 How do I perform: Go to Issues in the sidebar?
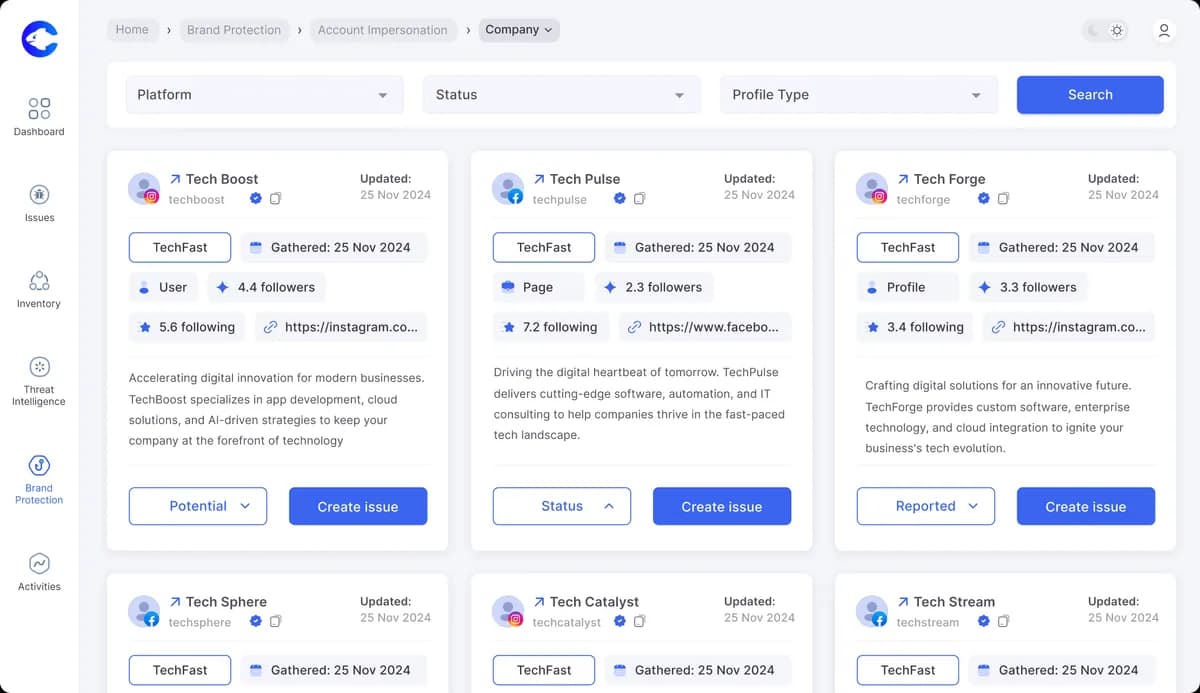pos(39,195)
